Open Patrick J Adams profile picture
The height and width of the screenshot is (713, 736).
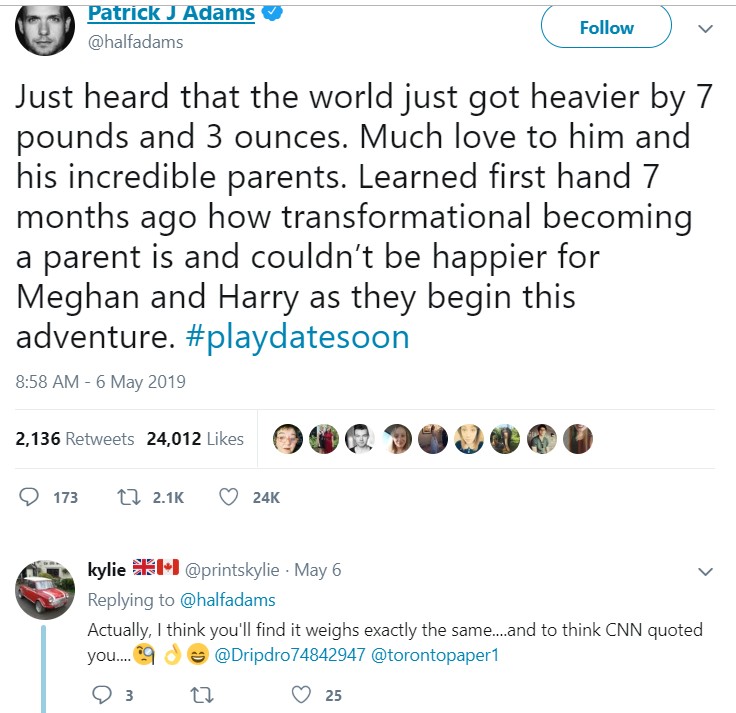click(45, 28)
